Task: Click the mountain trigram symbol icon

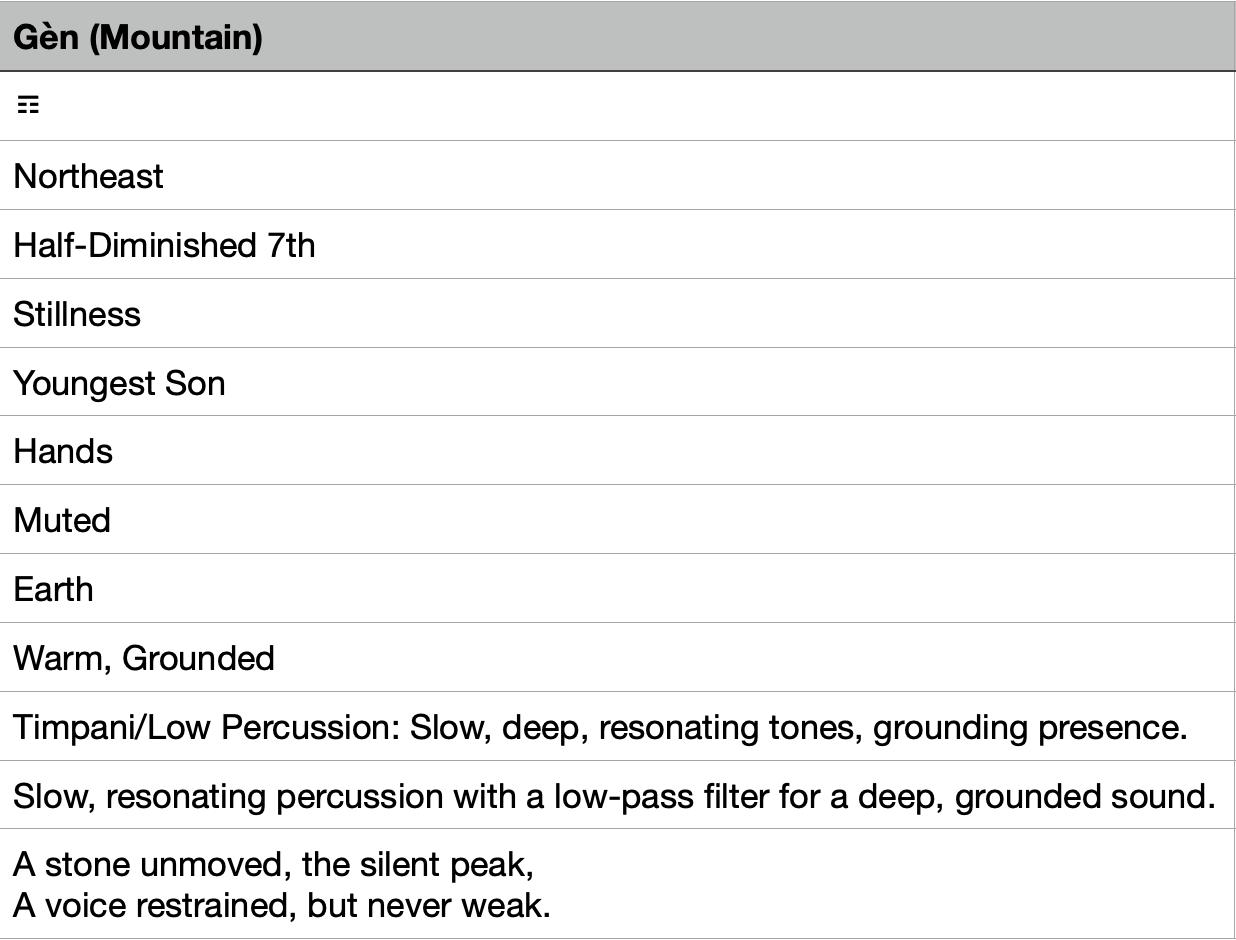Action: (28, 105)
